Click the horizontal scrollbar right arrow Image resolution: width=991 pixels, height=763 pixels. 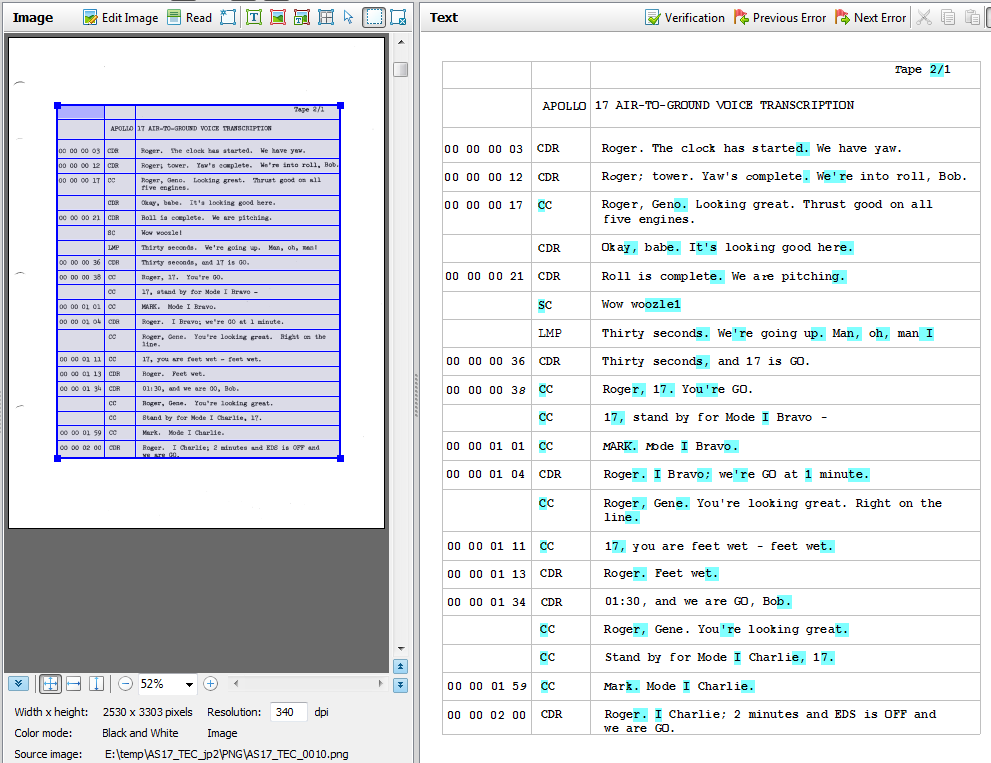pos(380,683)
